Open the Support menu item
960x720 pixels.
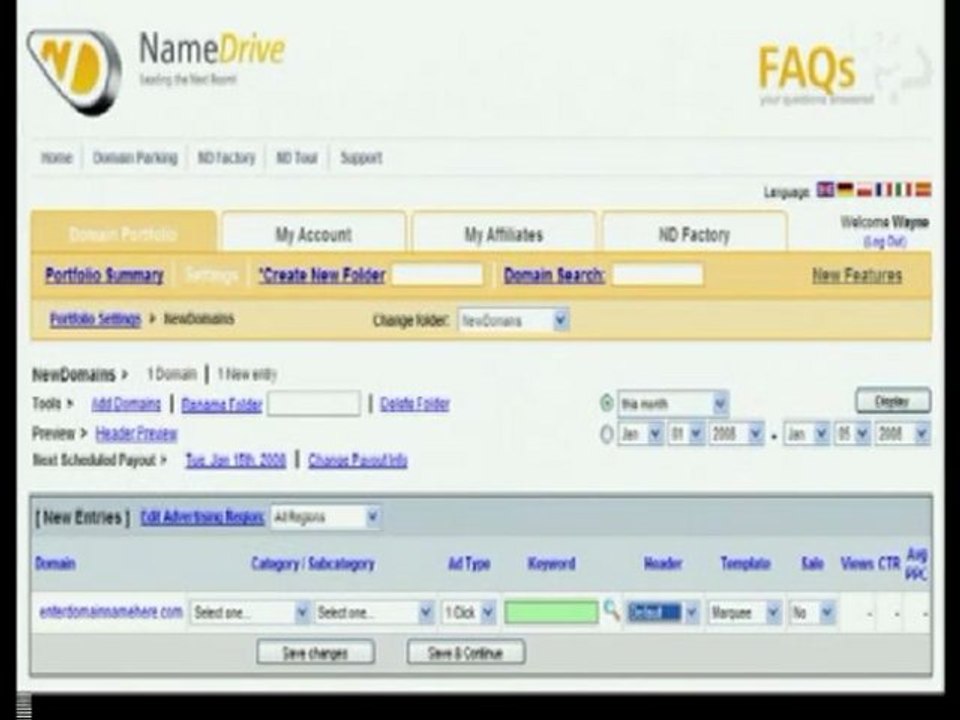point(361,157)
